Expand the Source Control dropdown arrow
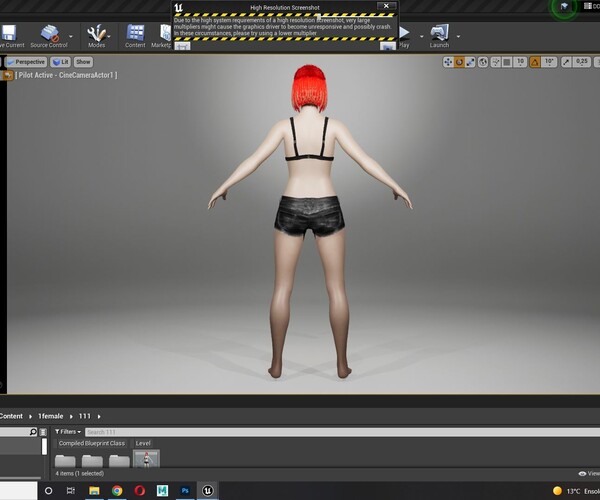 point(71,36)
